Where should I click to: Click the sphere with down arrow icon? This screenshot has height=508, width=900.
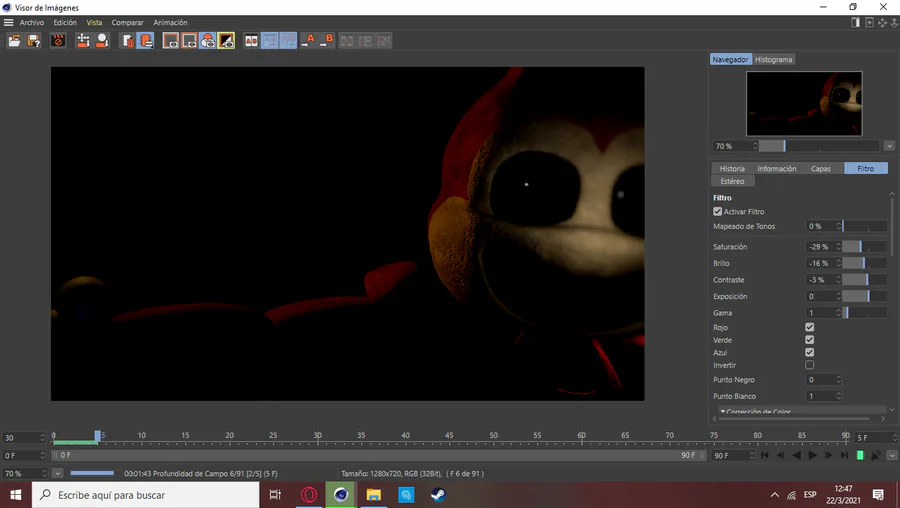tap(102, 41)
